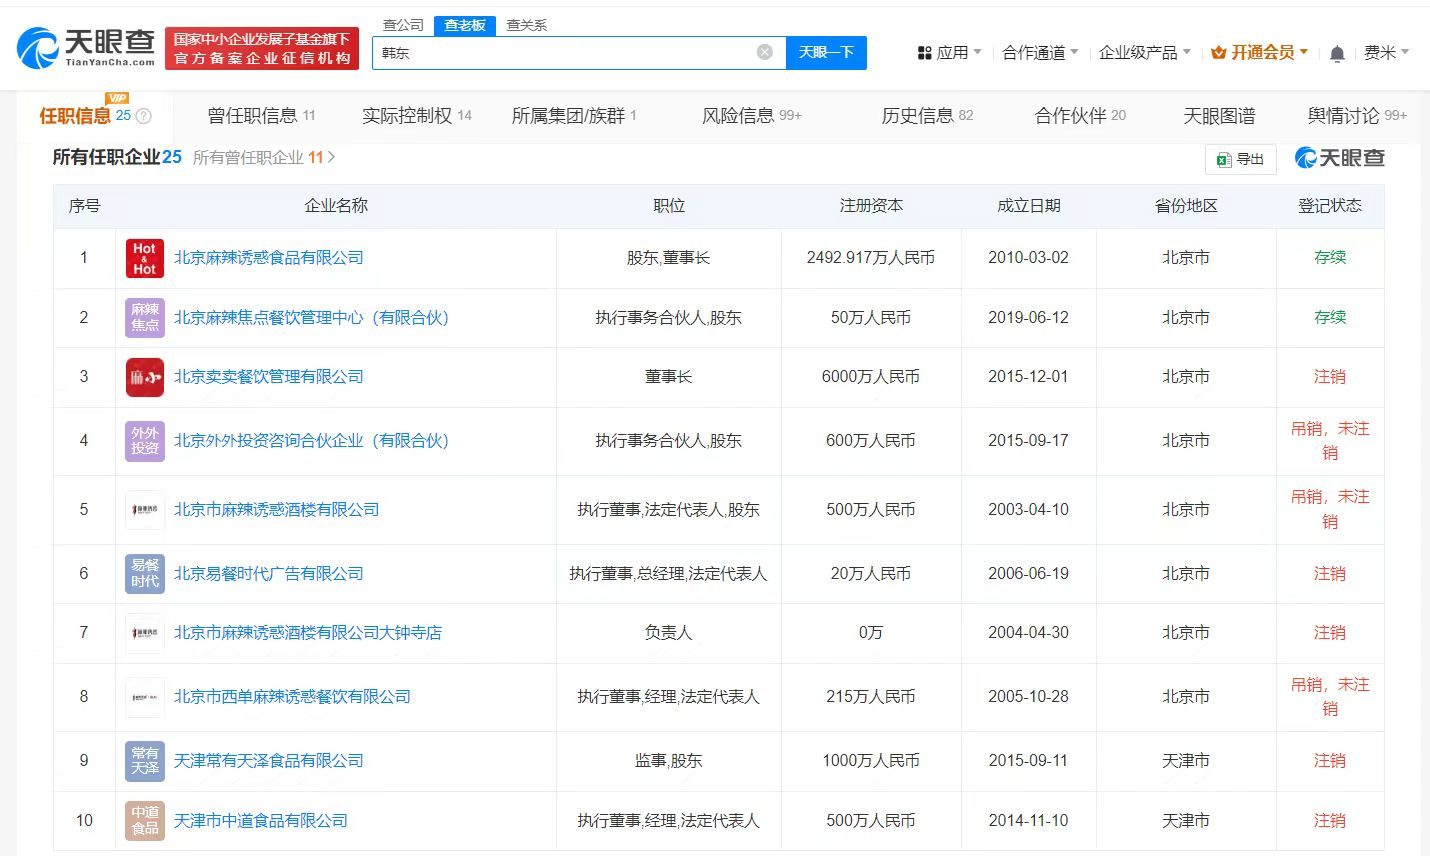Click the VIP badge on 任职信息
The width and height of the screenshot is (1430, 856).
point(116,99)
